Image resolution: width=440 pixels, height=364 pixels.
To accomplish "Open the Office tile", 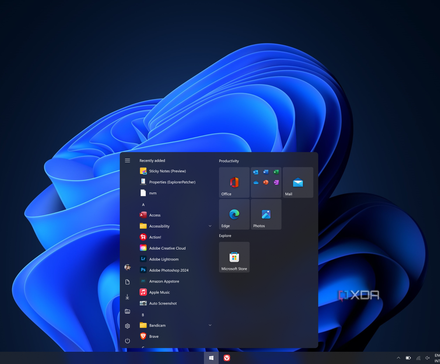I will (234, 182).
